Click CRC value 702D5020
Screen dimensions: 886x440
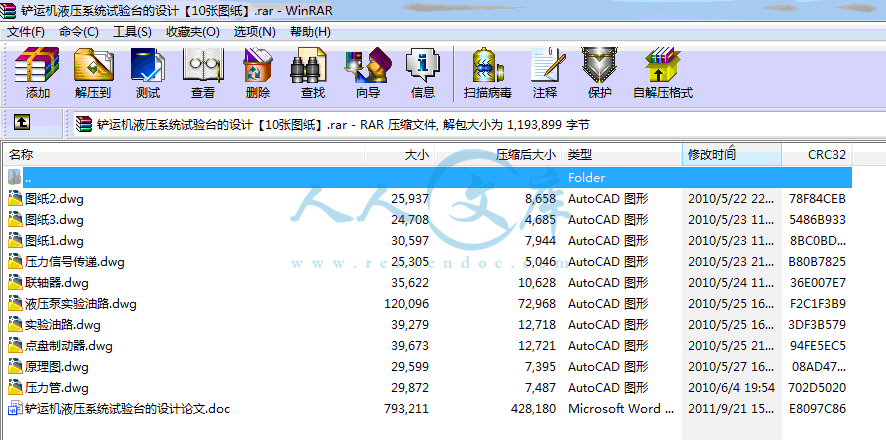click(x=818, y=387)
